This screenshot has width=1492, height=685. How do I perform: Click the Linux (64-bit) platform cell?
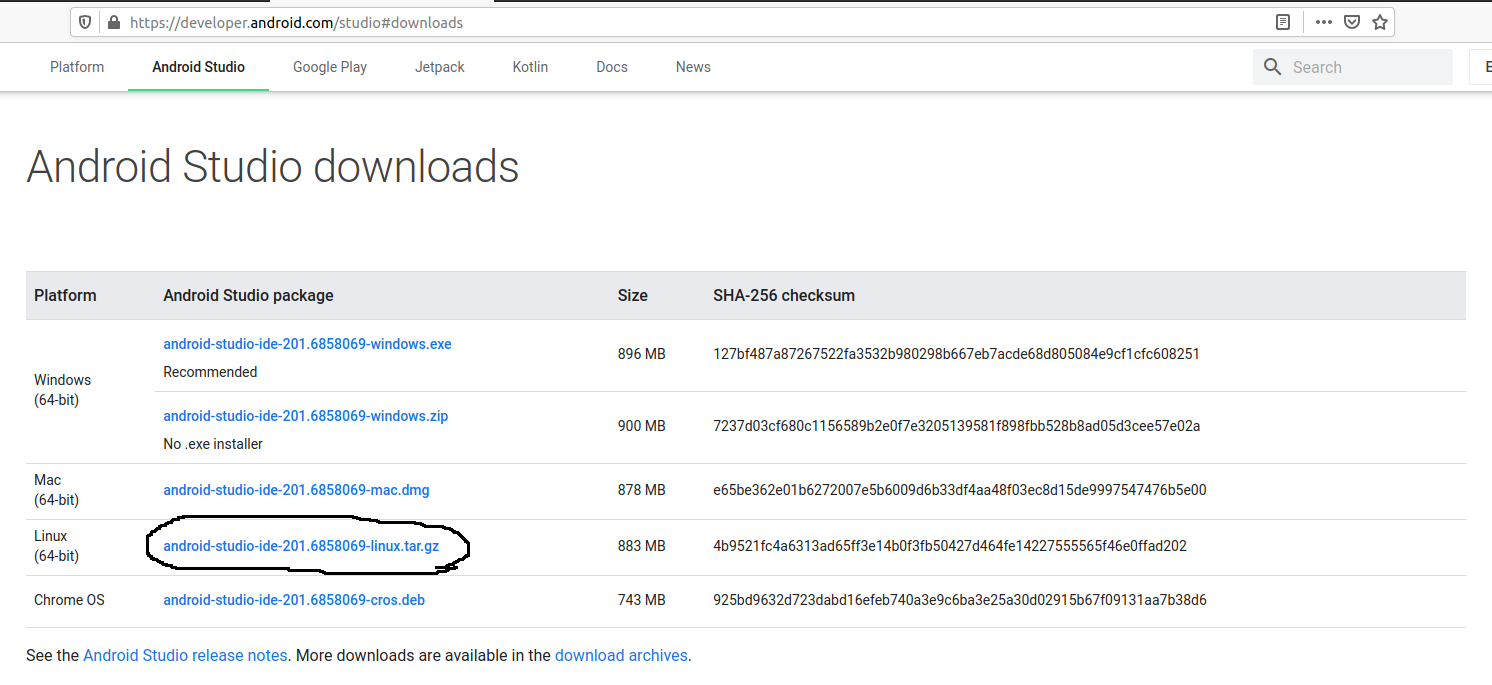[56, 546]
